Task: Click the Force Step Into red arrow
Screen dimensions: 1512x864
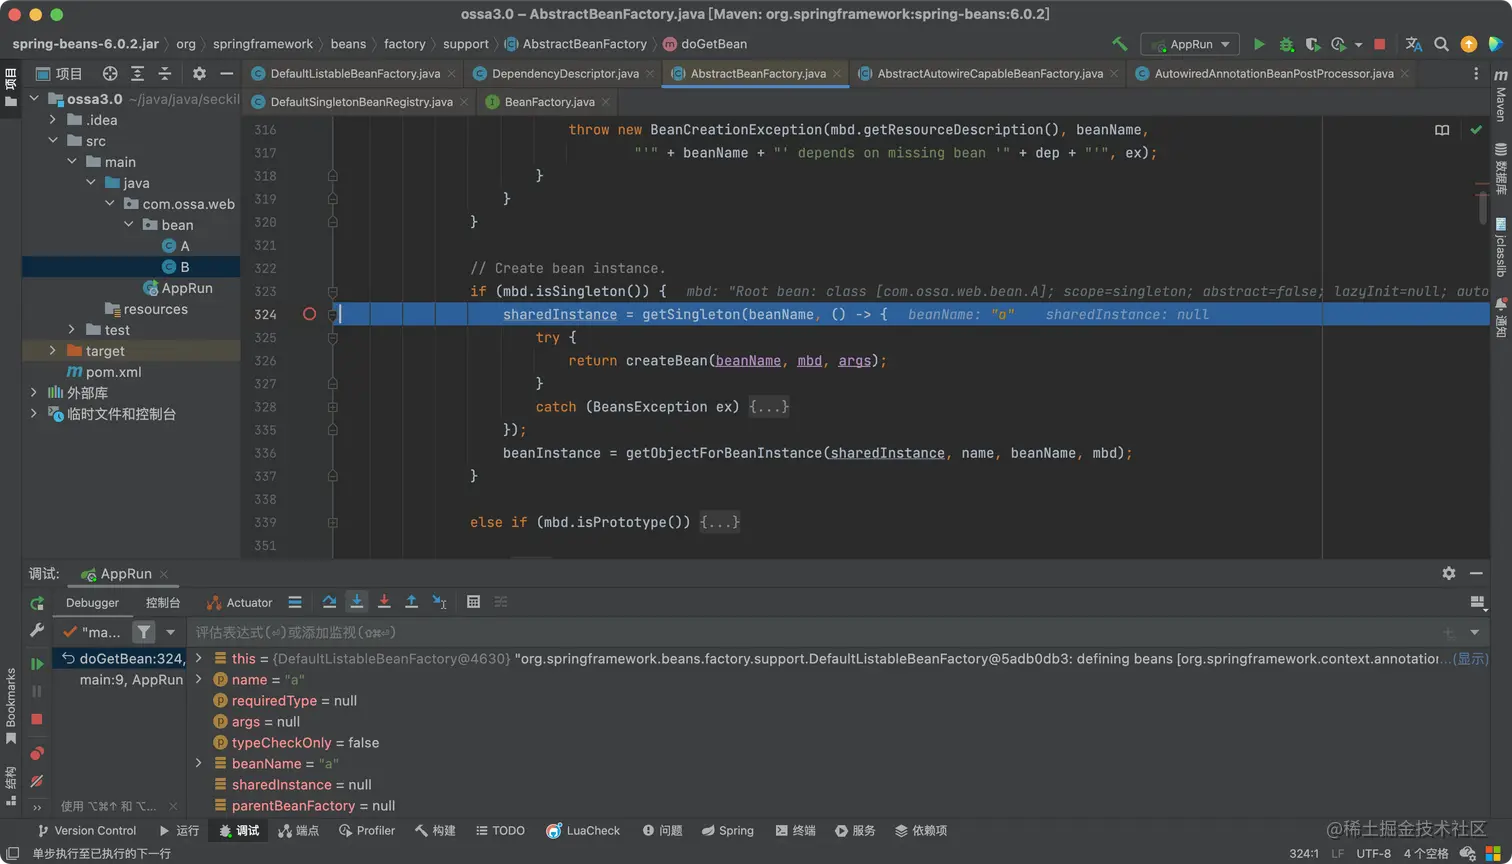Action: coord(384,602)
